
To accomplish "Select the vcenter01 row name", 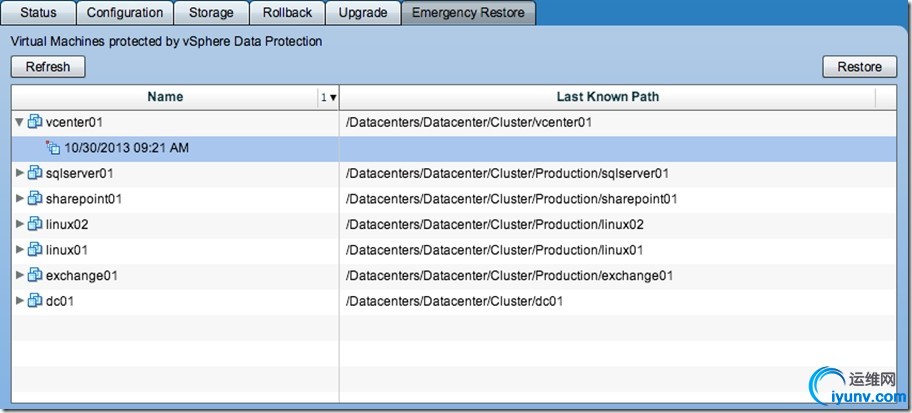I will 74,122.
